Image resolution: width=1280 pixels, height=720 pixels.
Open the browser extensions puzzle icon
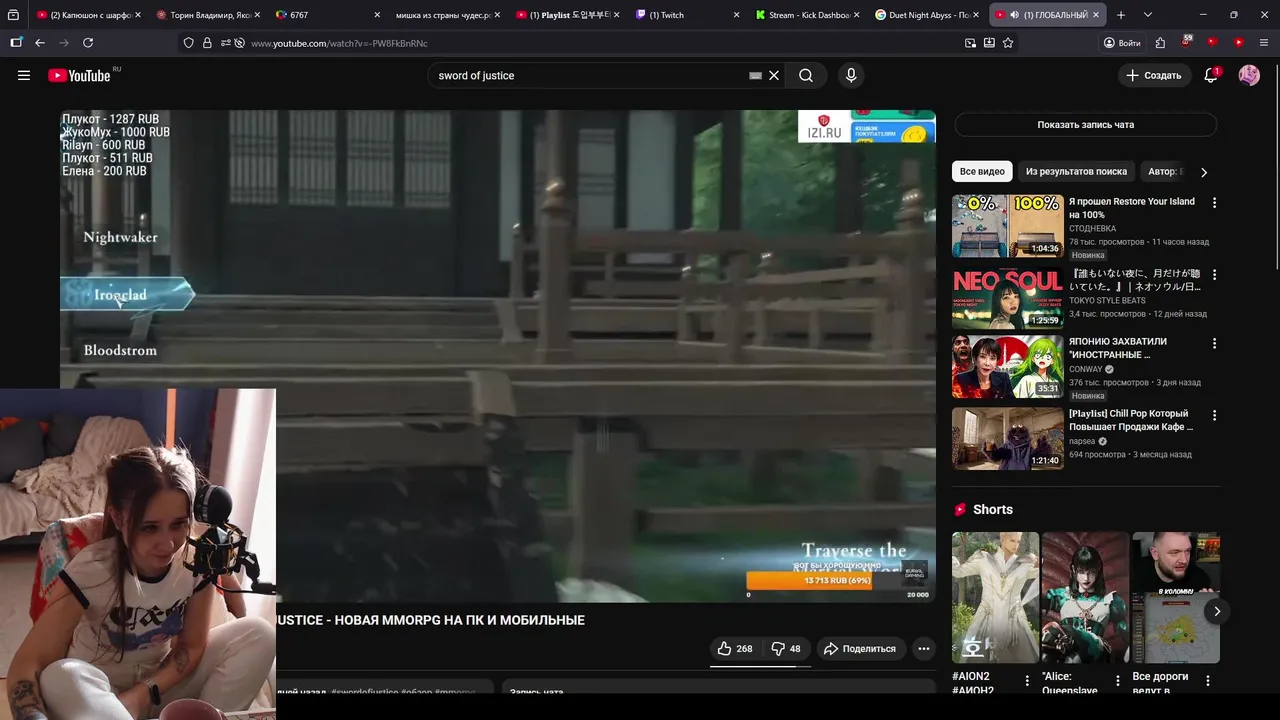1160,43
